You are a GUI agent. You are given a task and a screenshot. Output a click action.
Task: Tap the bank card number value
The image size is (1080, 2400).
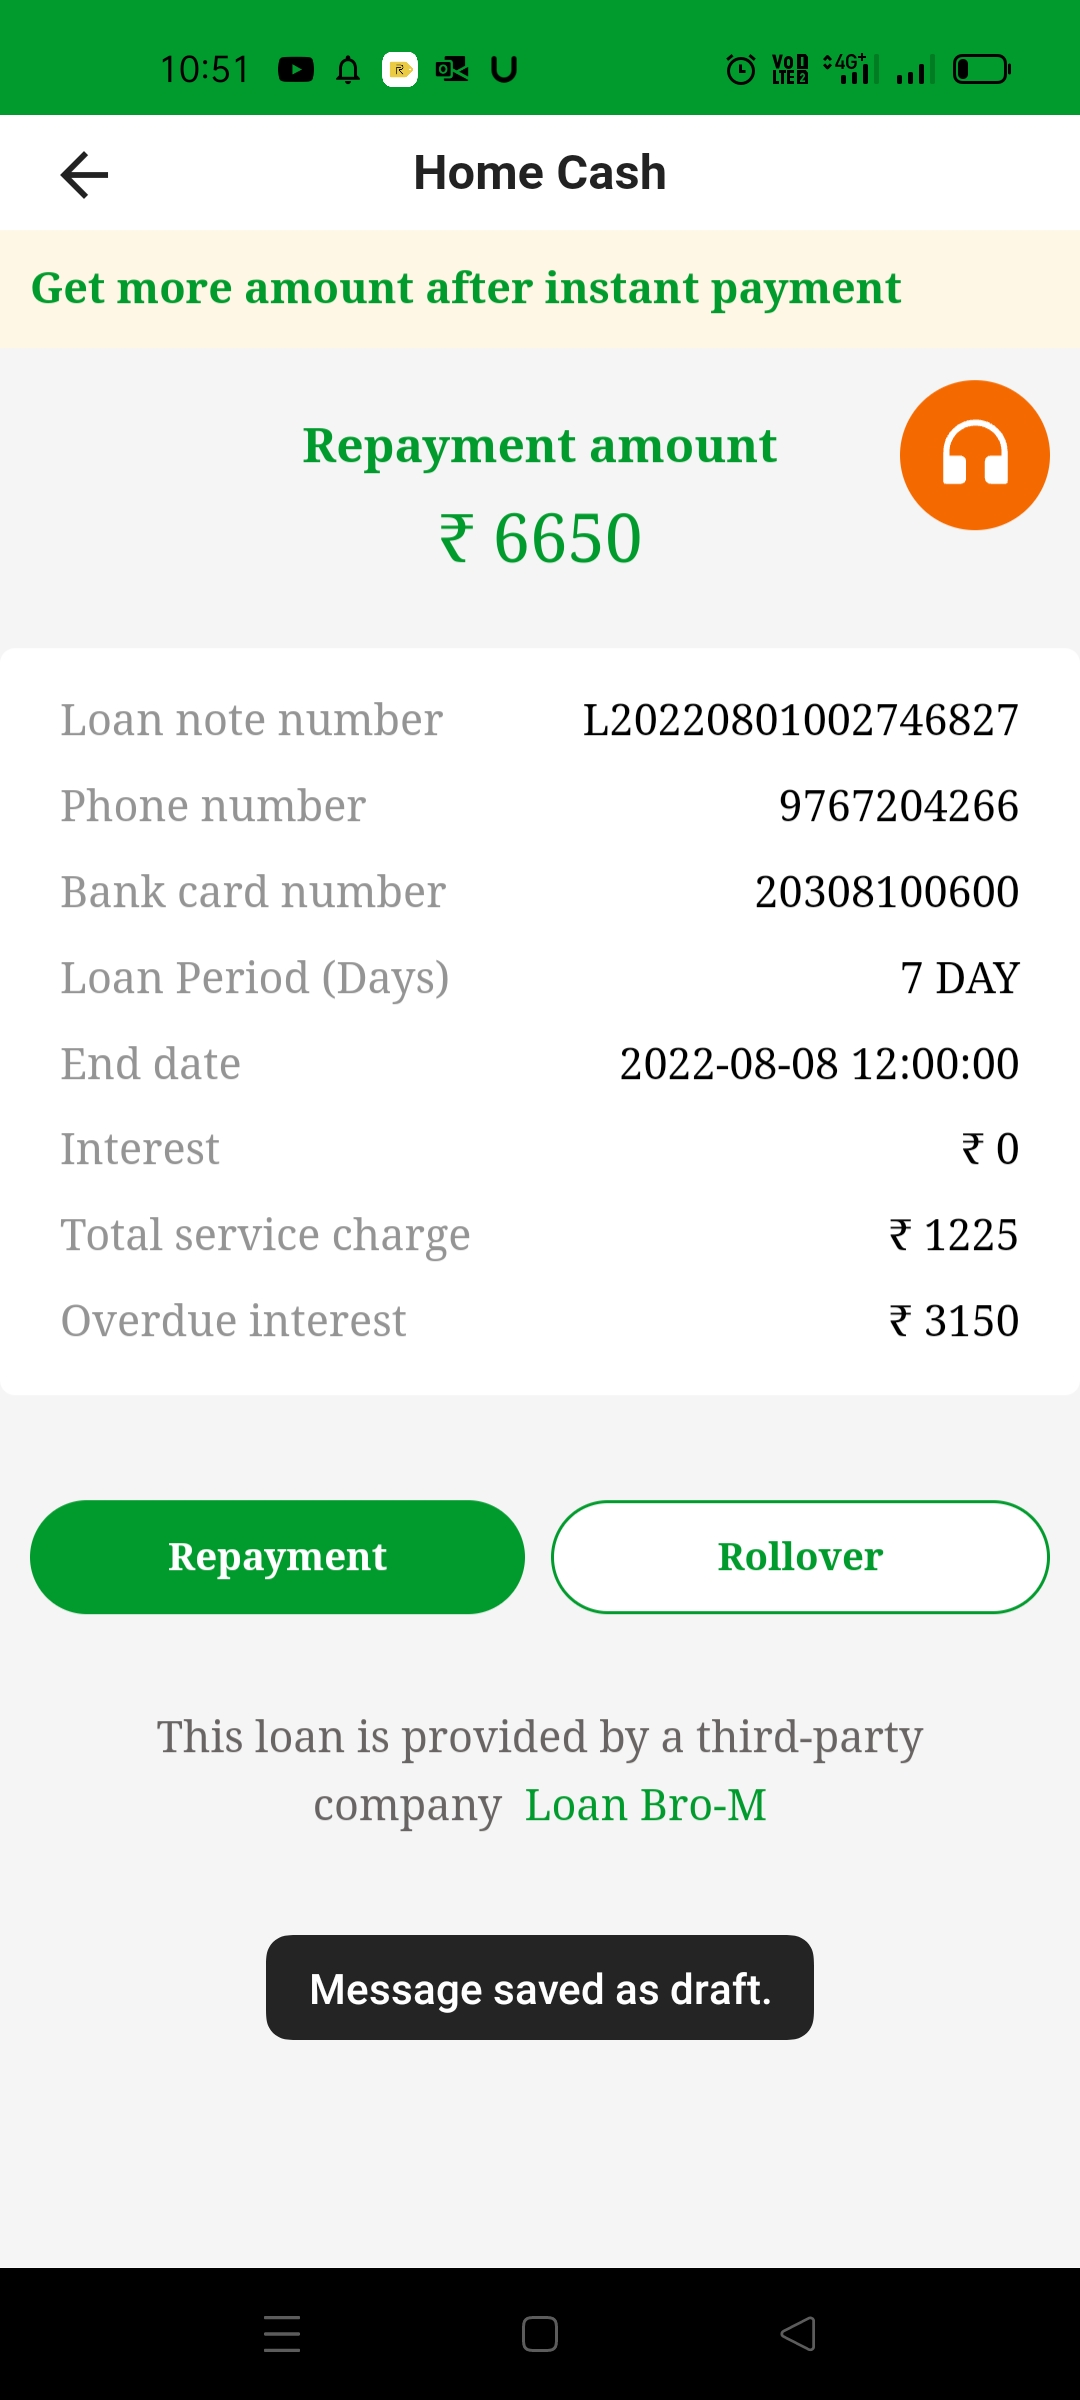(886, 892)
